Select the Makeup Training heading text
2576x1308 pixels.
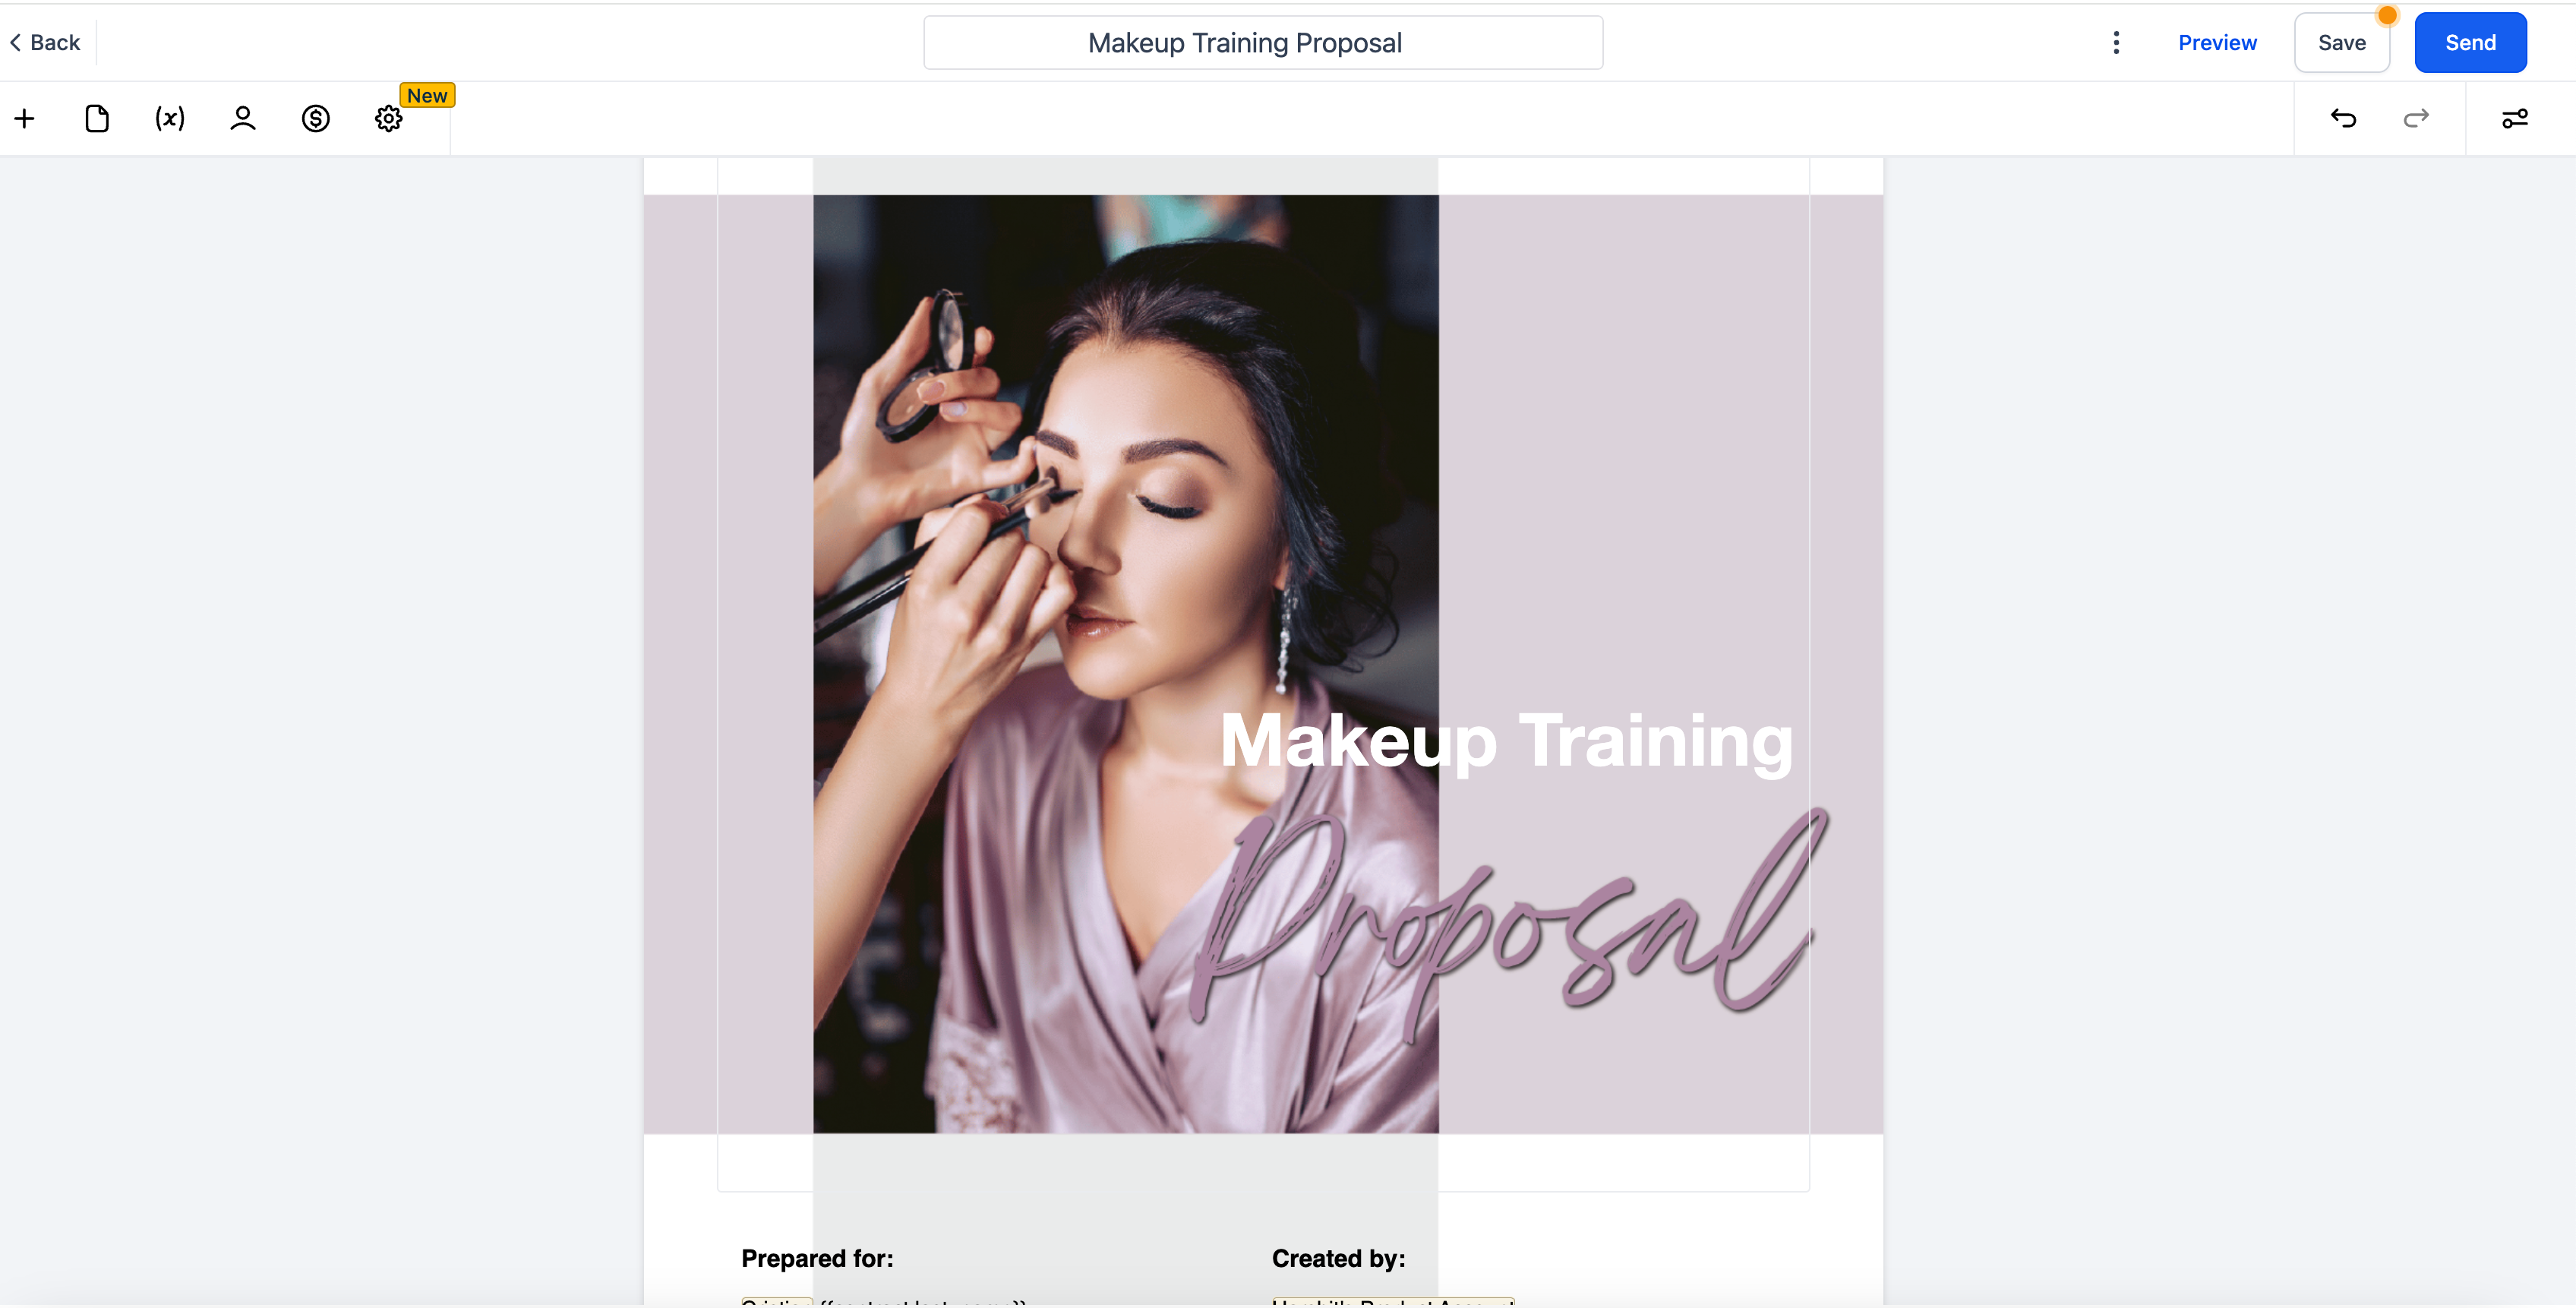coord(1506,741)
